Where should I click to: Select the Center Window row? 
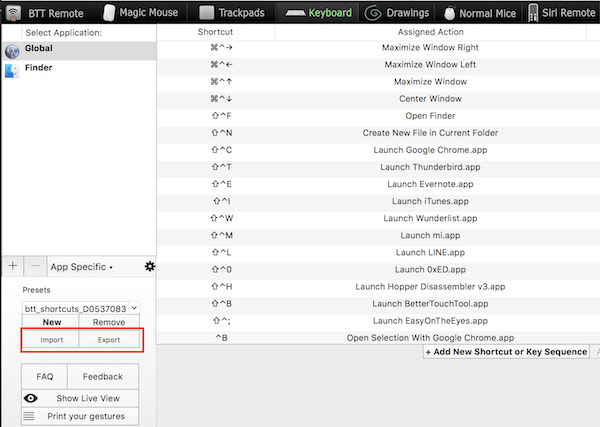[378, 99]
